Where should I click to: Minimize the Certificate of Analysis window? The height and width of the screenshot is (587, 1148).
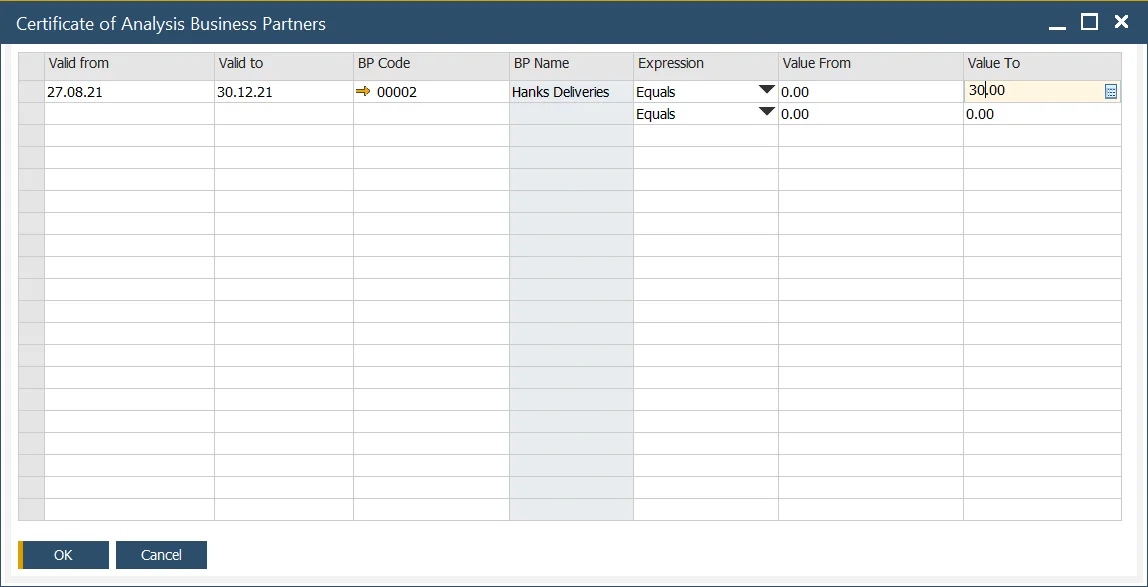point(1058,22)
